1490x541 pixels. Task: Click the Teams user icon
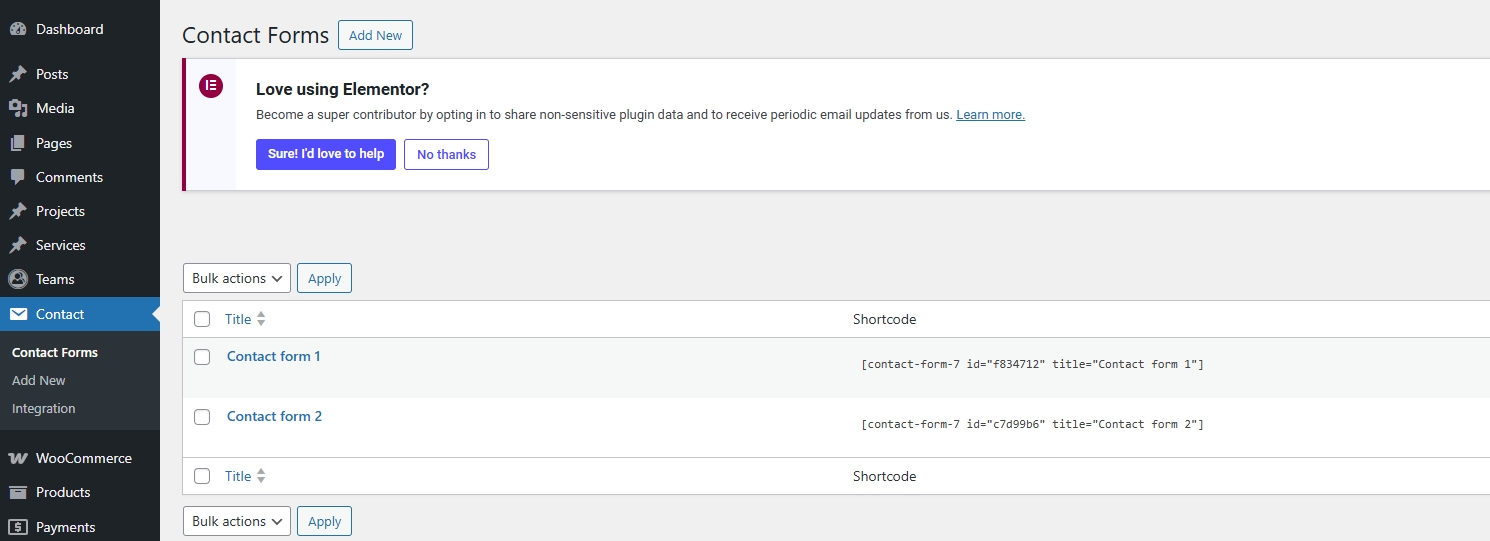17,279
